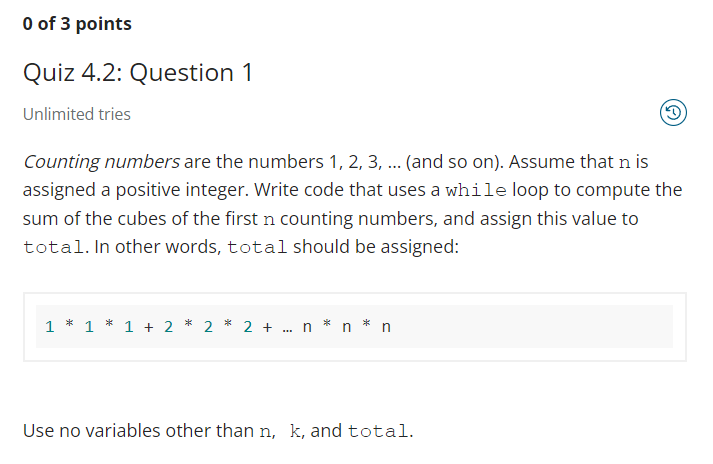Click the text Use no variables other than

click(x=138, y=431)
